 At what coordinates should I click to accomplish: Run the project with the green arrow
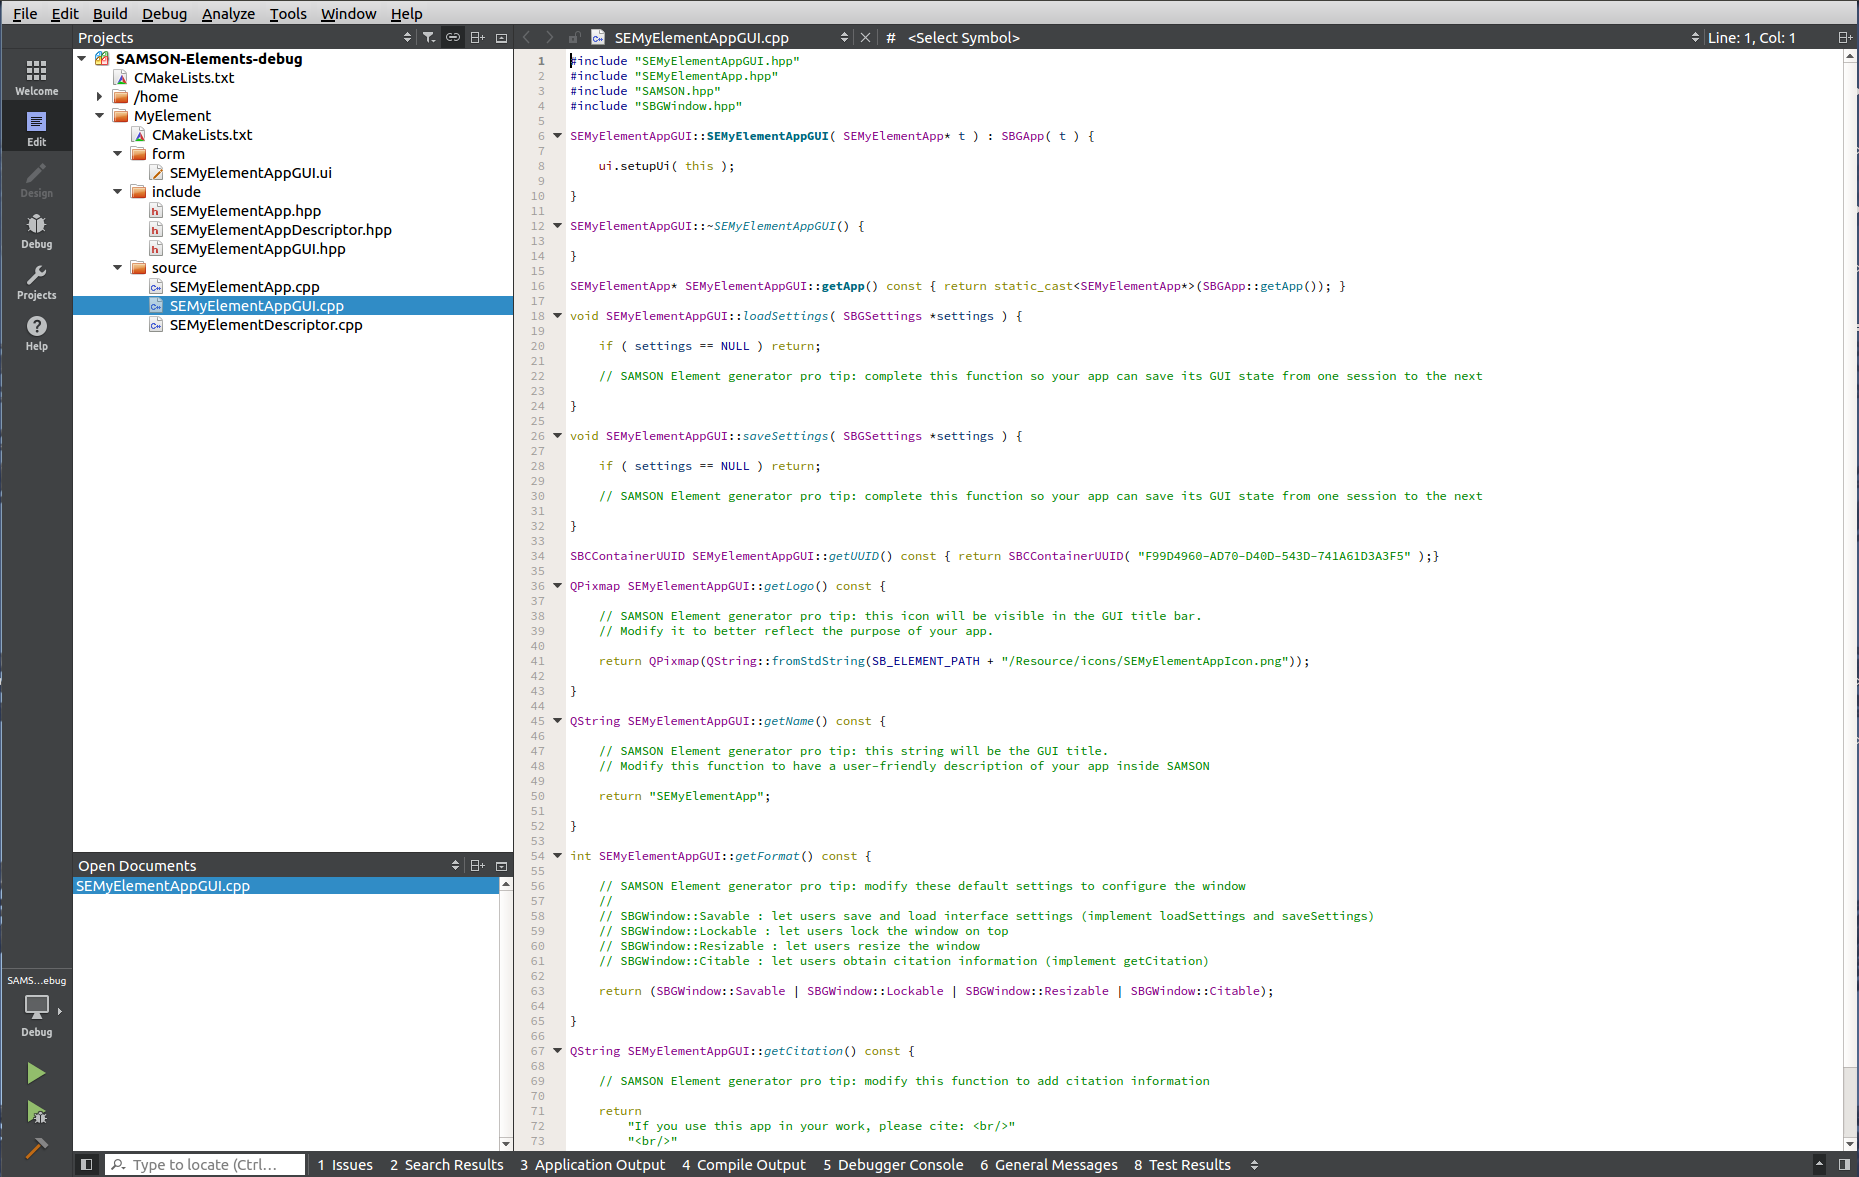[x=36, y=1072]
